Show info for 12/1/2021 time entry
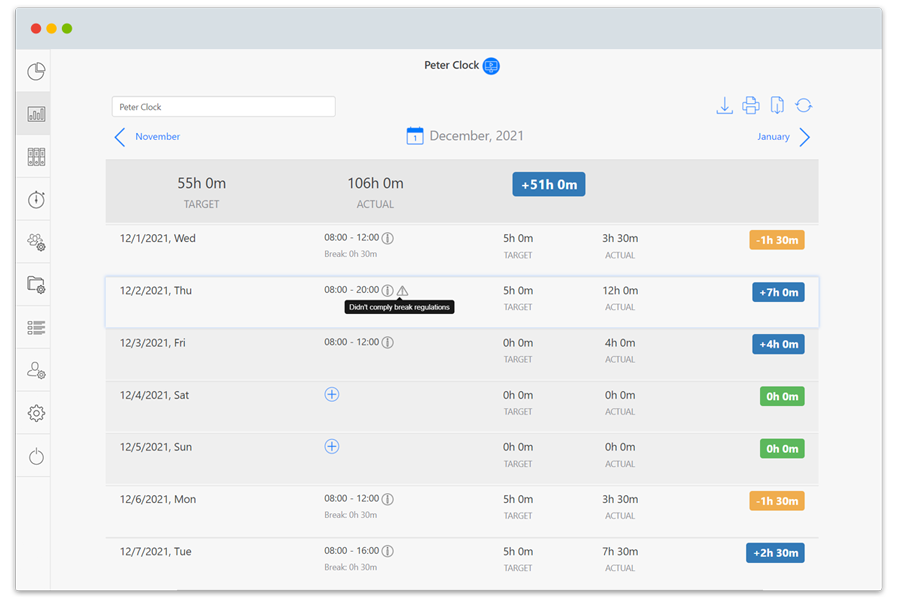 [x=388, y=239]
